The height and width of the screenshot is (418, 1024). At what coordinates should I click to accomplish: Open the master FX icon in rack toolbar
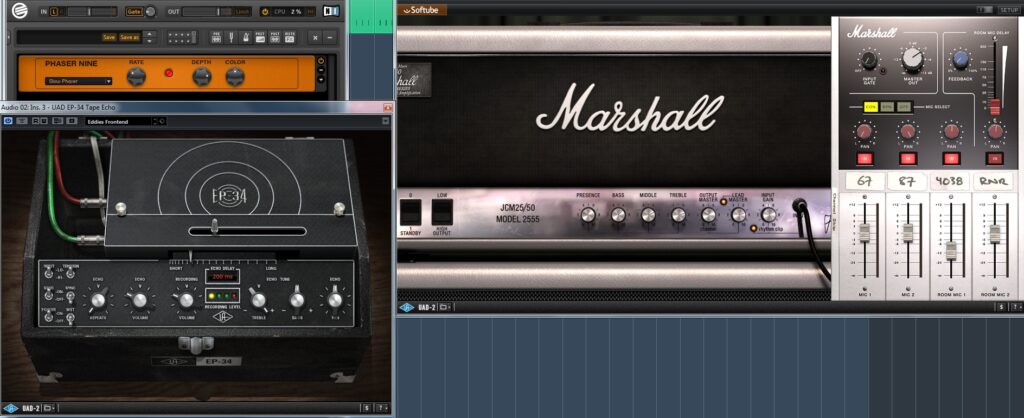point(289,37)
